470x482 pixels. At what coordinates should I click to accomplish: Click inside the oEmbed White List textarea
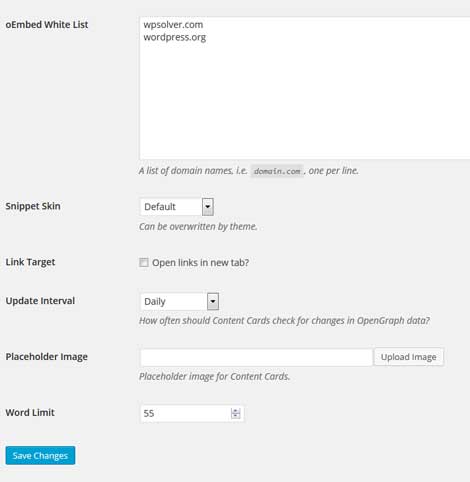pyautogui.click(x=304, y=88)
